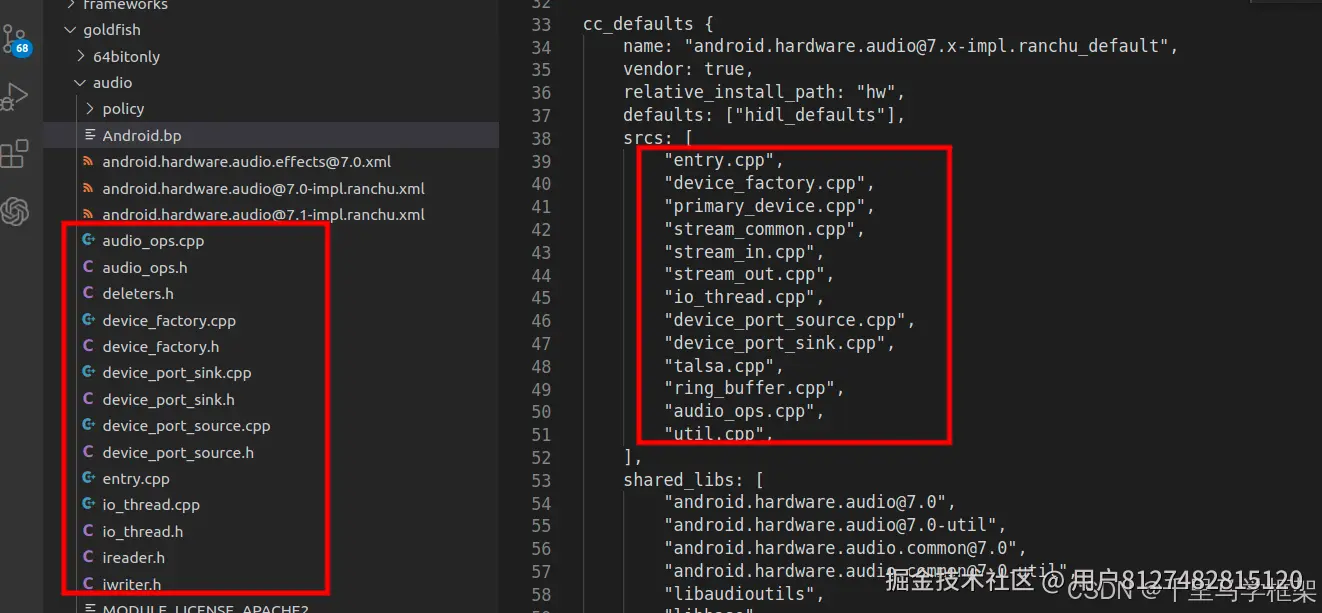Click the shared_libs: [ line
This screenshot has height=613, width=1322.
[693, 480]
